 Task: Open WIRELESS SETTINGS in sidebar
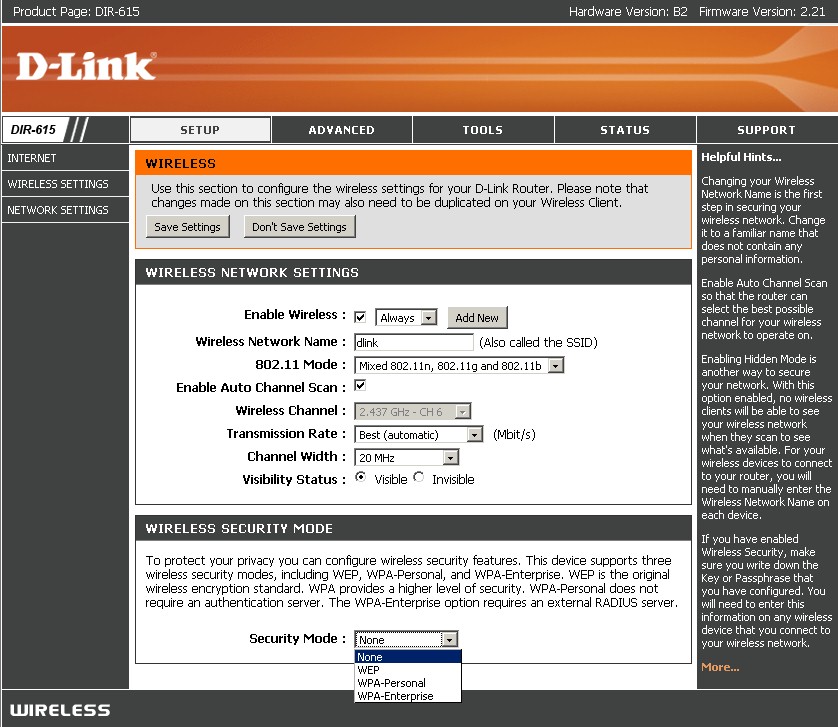pyautogui.click(x=65, y=184)
